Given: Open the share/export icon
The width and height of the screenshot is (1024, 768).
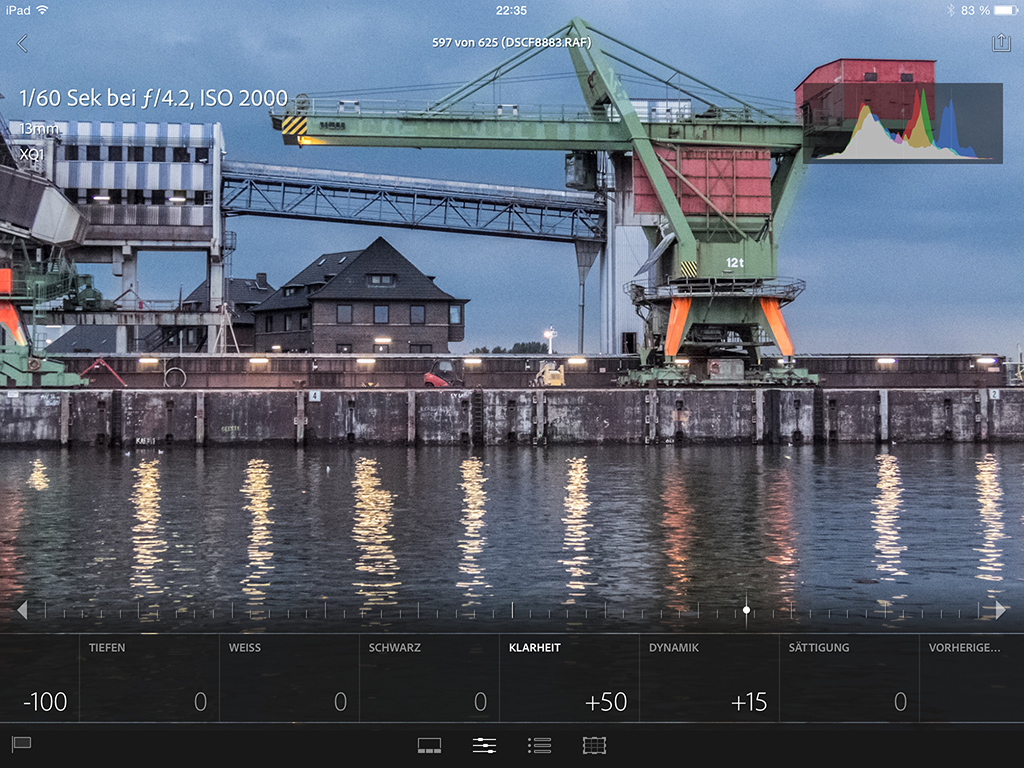Looking at the screenshot, I should coord(1000,43).
